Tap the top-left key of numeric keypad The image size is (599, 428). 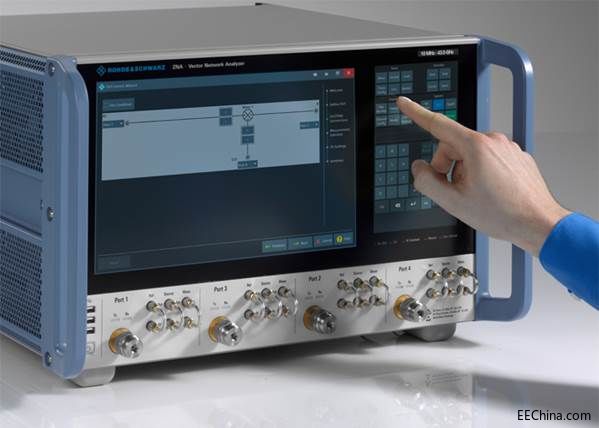pyautogui.click(x=380, y=152)
